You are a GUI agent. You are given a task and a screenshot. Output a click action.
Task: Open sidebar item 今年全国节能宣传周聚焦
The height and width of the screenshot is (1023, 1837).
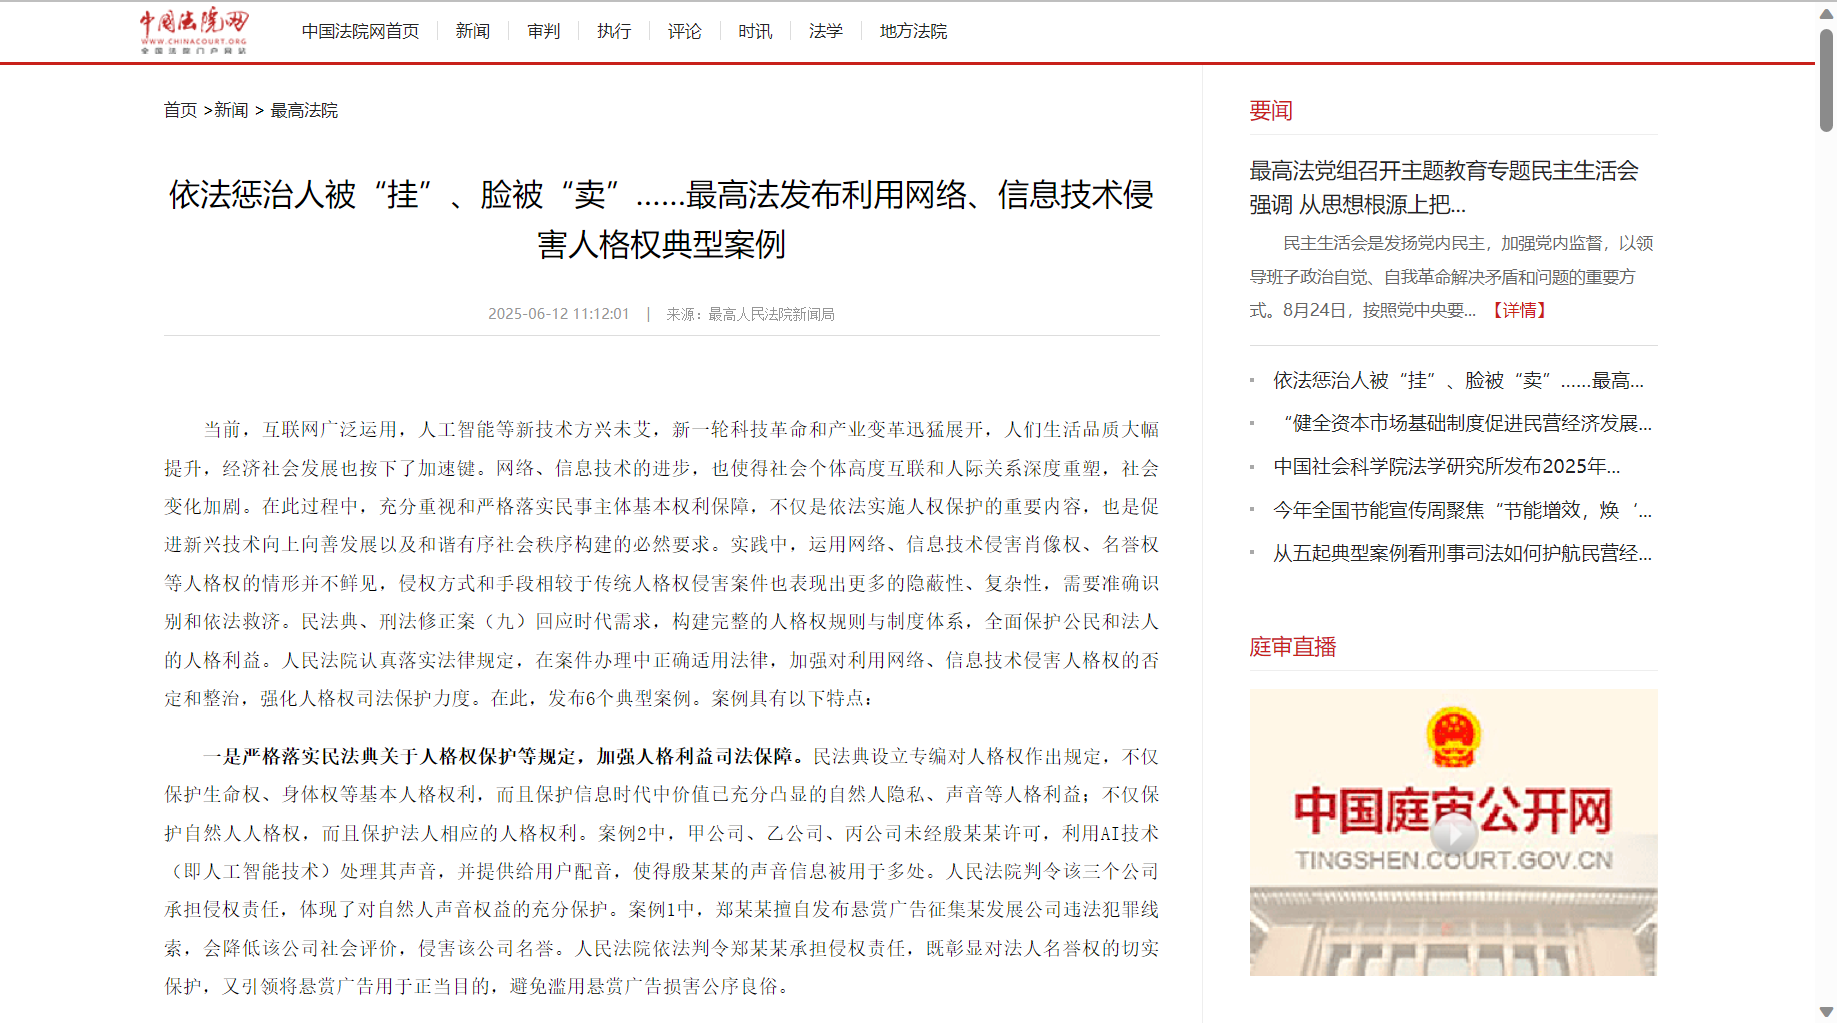[1462, 510]
